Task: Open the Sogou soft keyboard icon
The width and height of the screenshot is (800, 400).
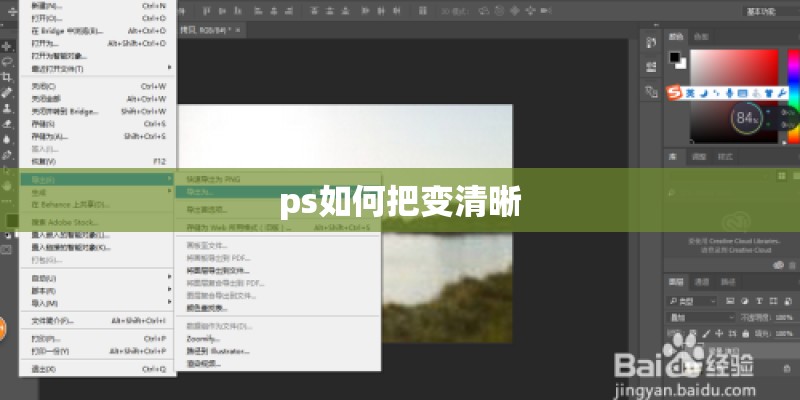Action: click(x=742, y=93)
